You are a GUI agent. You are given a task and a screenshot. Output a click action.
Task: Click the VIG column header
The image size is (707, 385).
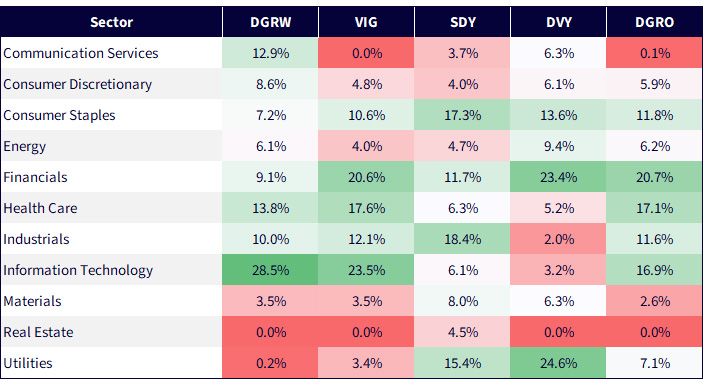coord(366,22)
